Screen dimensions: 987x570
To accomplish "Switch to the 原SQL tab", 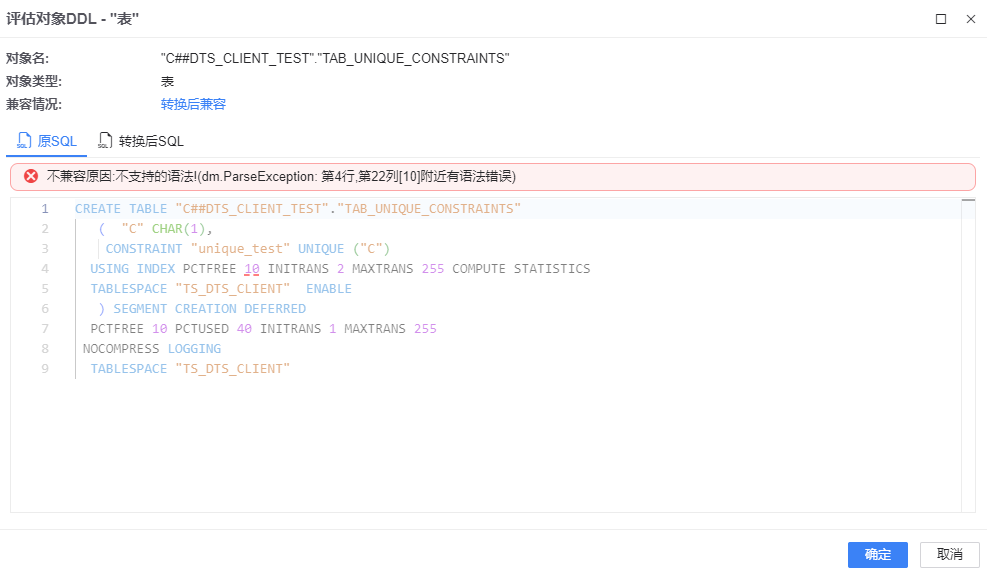I will [47, 141].
